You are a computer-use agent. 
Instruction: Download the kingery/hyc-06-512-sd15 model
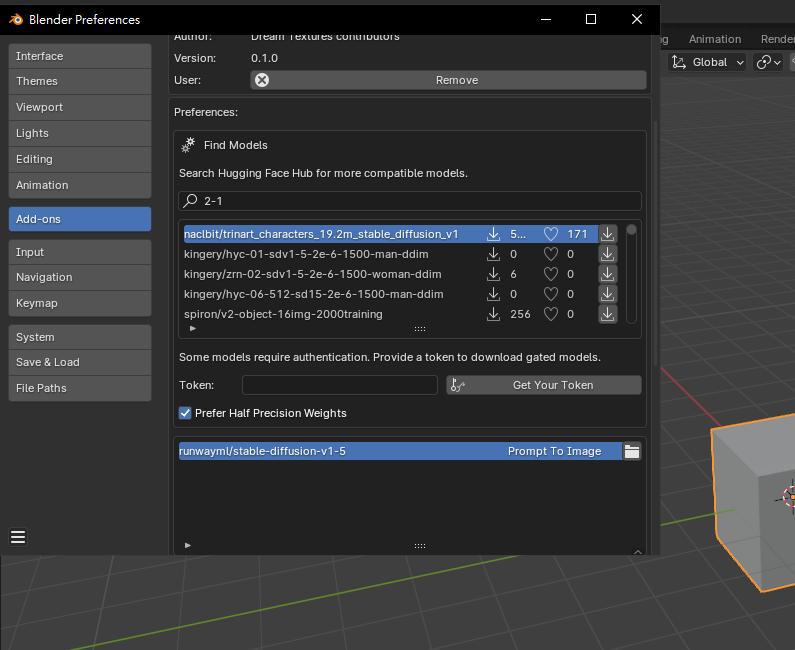pos(607,294)
